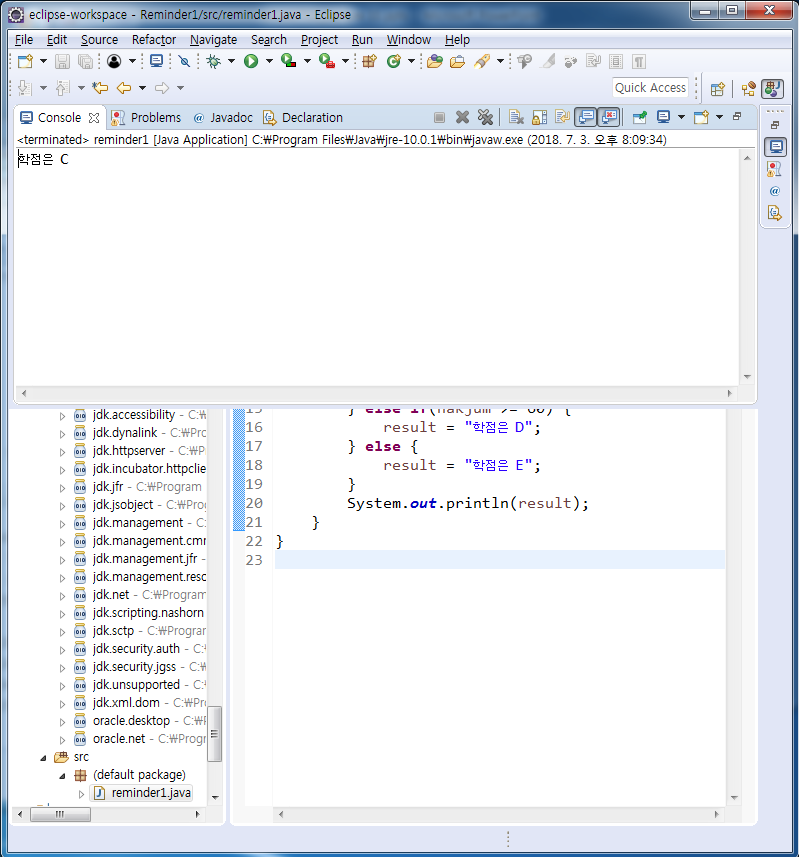
Task: Expand the reminder1.java node
Action: 81,794
